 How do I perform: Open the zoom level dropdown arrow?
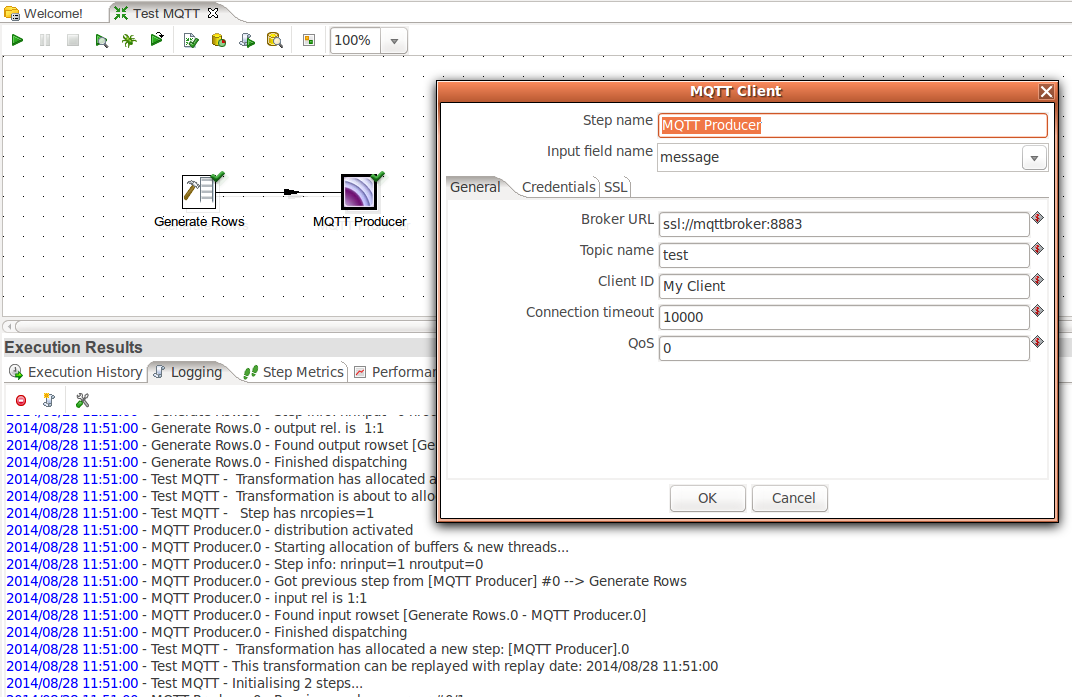point(394,41)
